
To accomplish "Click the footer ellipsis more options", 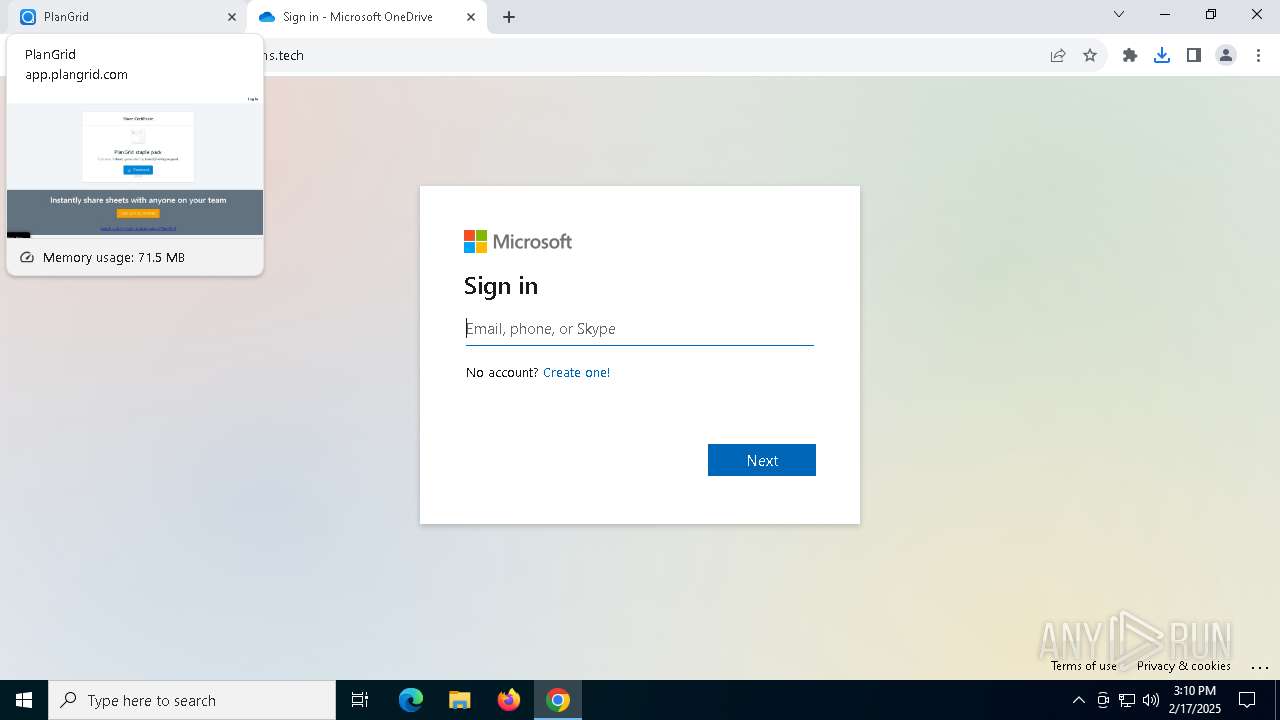I will coord(1259,667).
